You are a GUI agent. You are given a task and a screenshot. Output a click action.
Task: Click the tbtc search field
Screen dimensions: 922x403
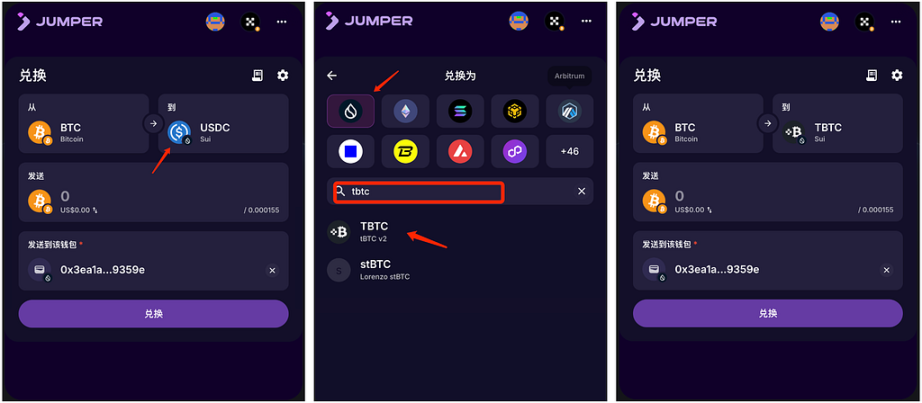(x=419, y=192)
